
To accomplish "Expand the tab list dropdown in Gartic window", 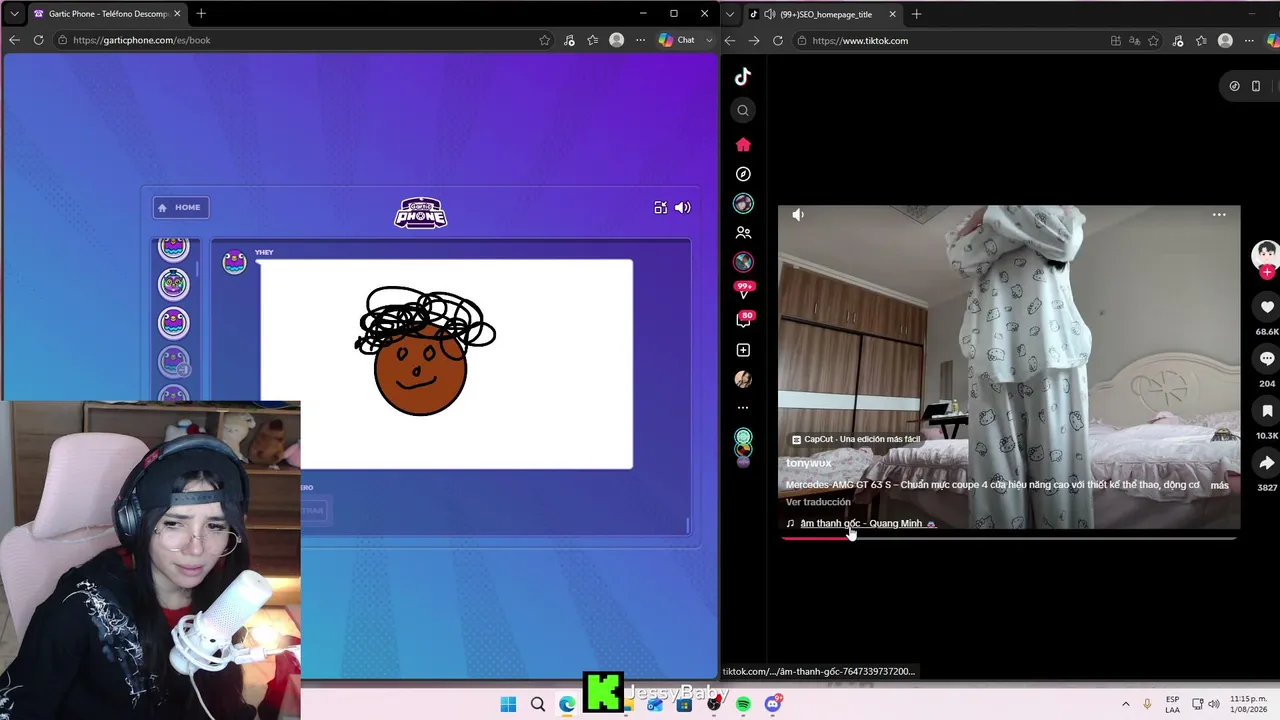I will (x=14, y=14).
